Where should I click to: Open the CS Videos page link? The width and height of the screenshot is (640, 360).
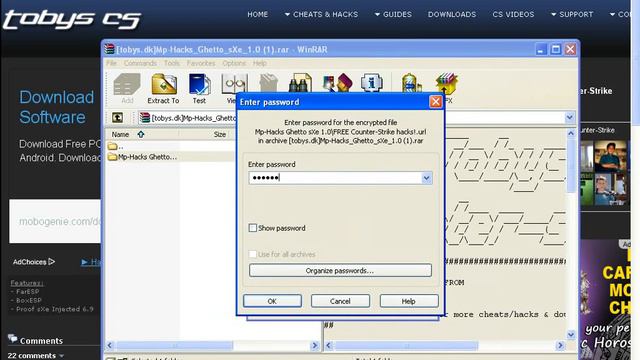513,14
